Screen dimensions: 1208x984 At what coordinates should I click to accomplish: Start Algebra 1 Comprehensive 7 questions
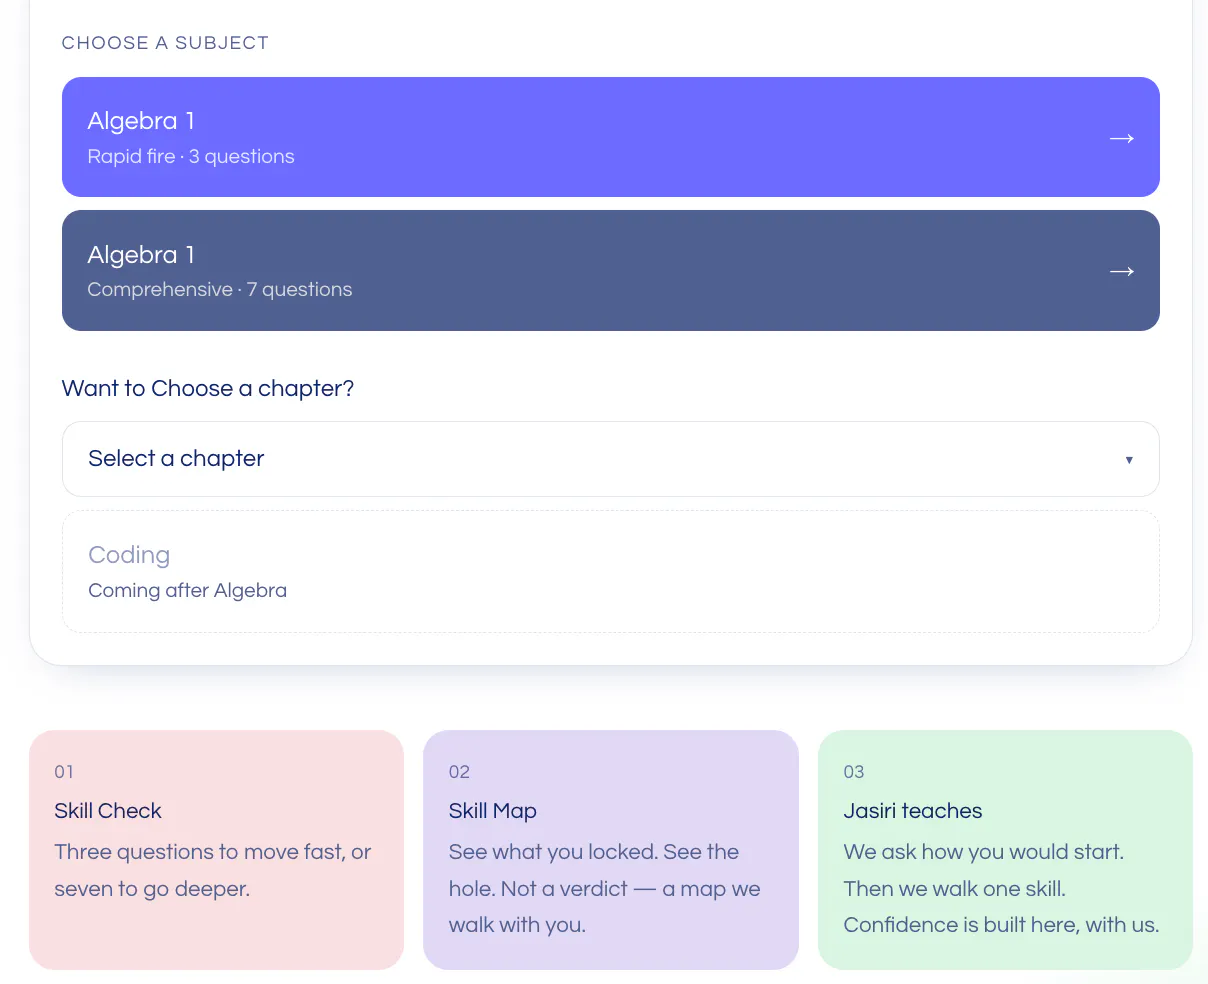[610, 270]
